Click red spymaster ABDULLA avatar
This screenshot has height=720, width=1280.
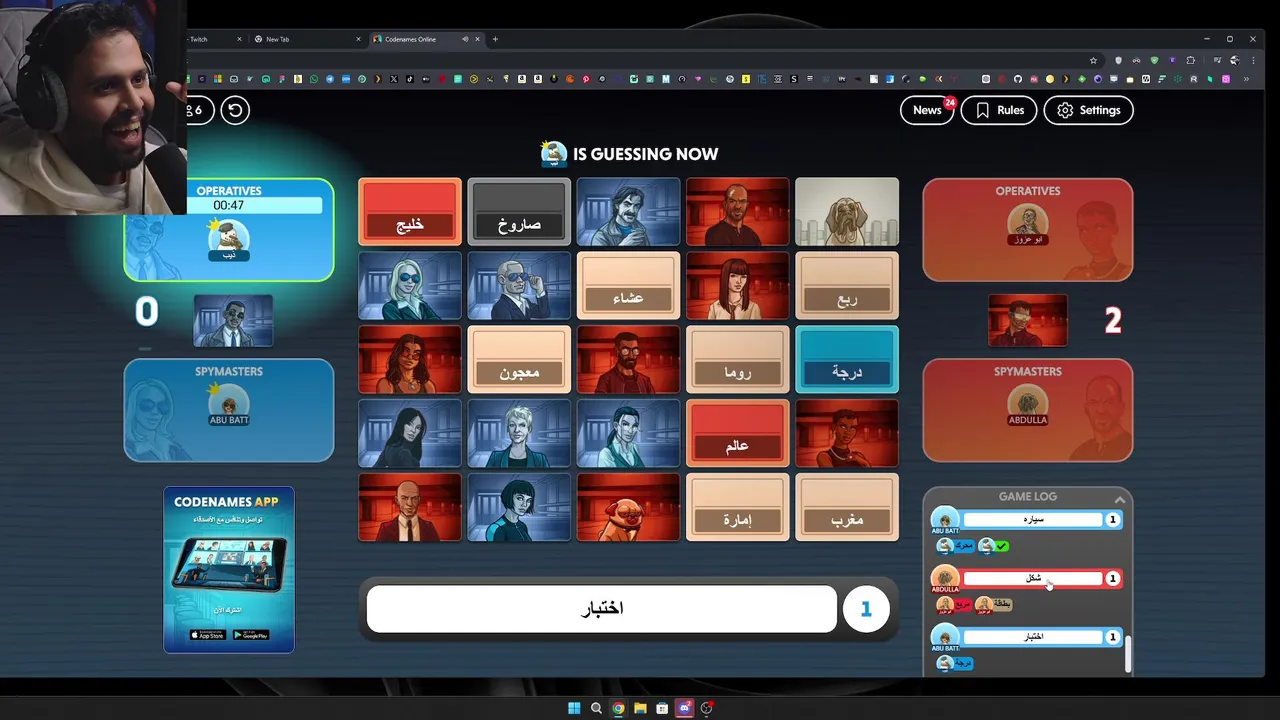point(1027,405)
